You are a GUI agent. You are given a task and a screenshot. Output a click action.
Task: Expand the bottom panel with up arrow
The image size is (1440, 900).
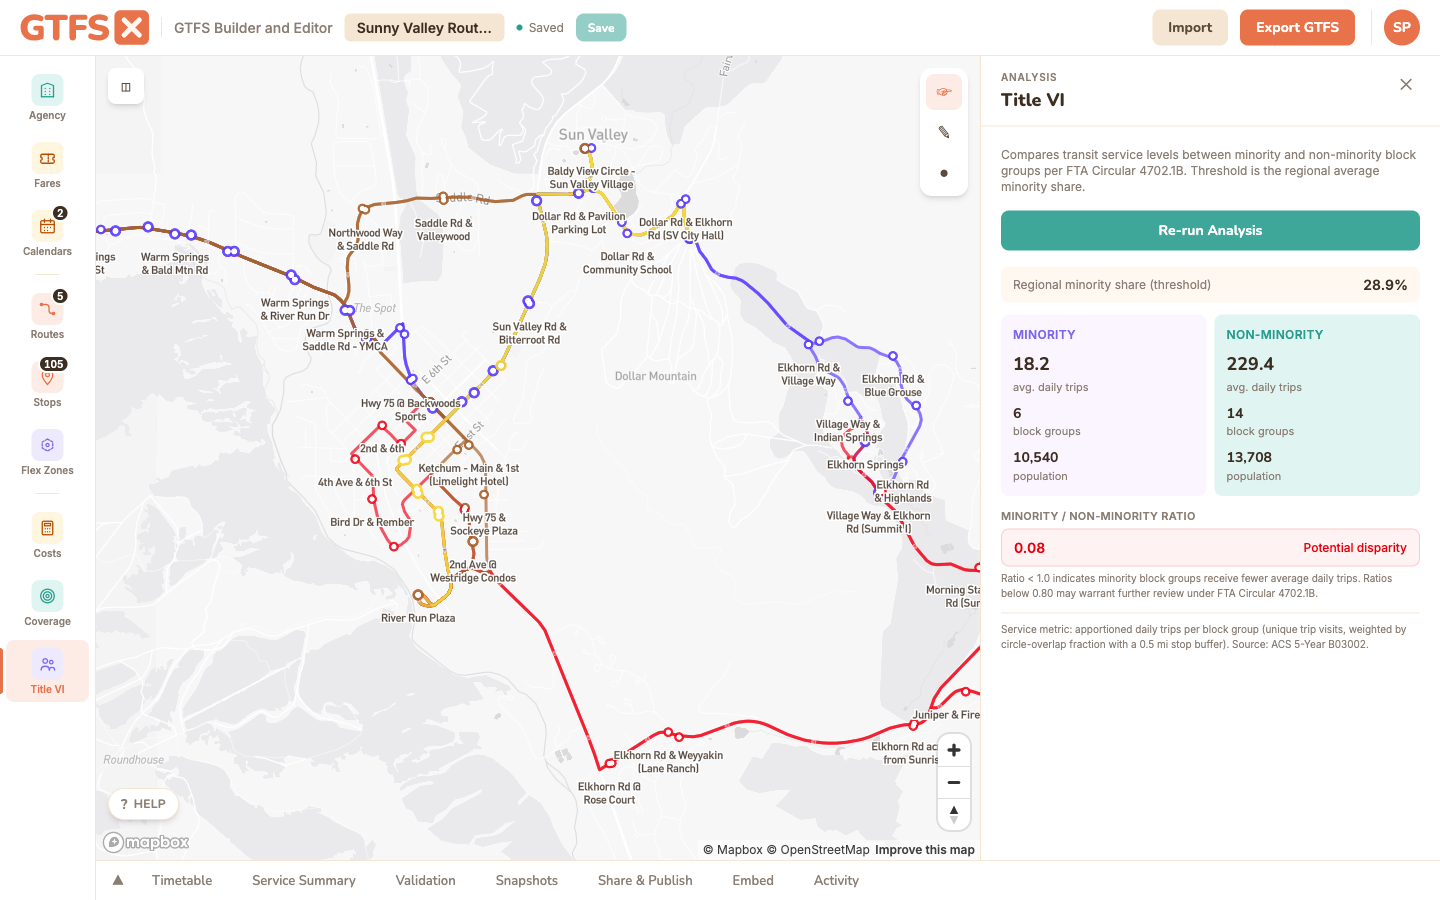(118, 880)
